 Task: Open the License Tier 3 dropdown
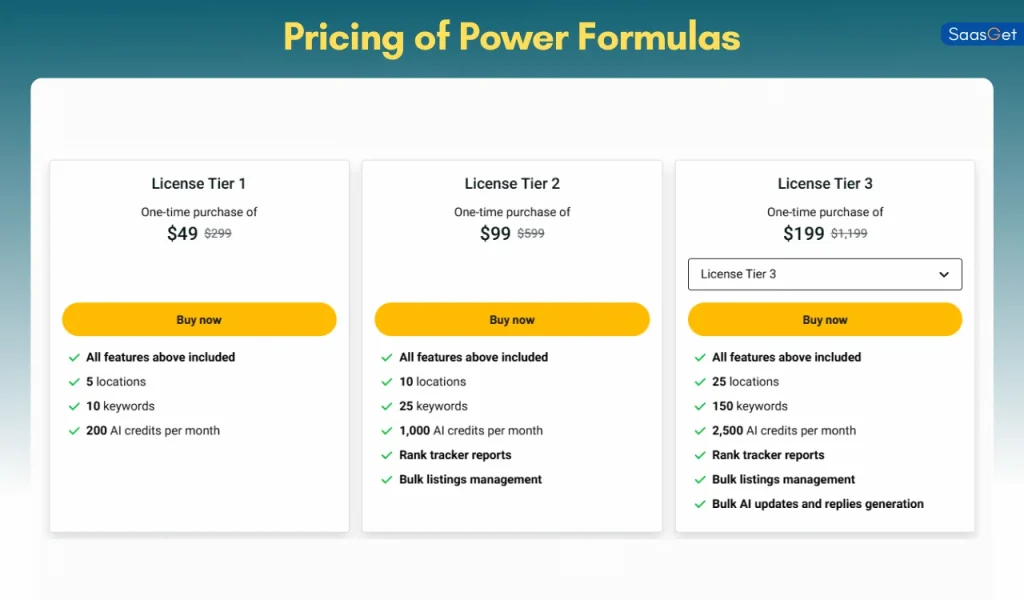pos(824,274)
